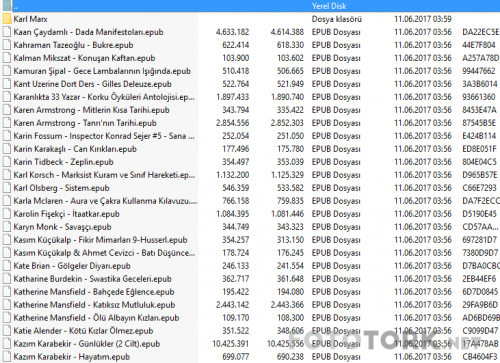The width and height of the screenshot is (500, 363).
Task: Select 'Karen Armstrong - Mitlerin Kısa Tarihi.epub' name
Action: click(91, 110)
